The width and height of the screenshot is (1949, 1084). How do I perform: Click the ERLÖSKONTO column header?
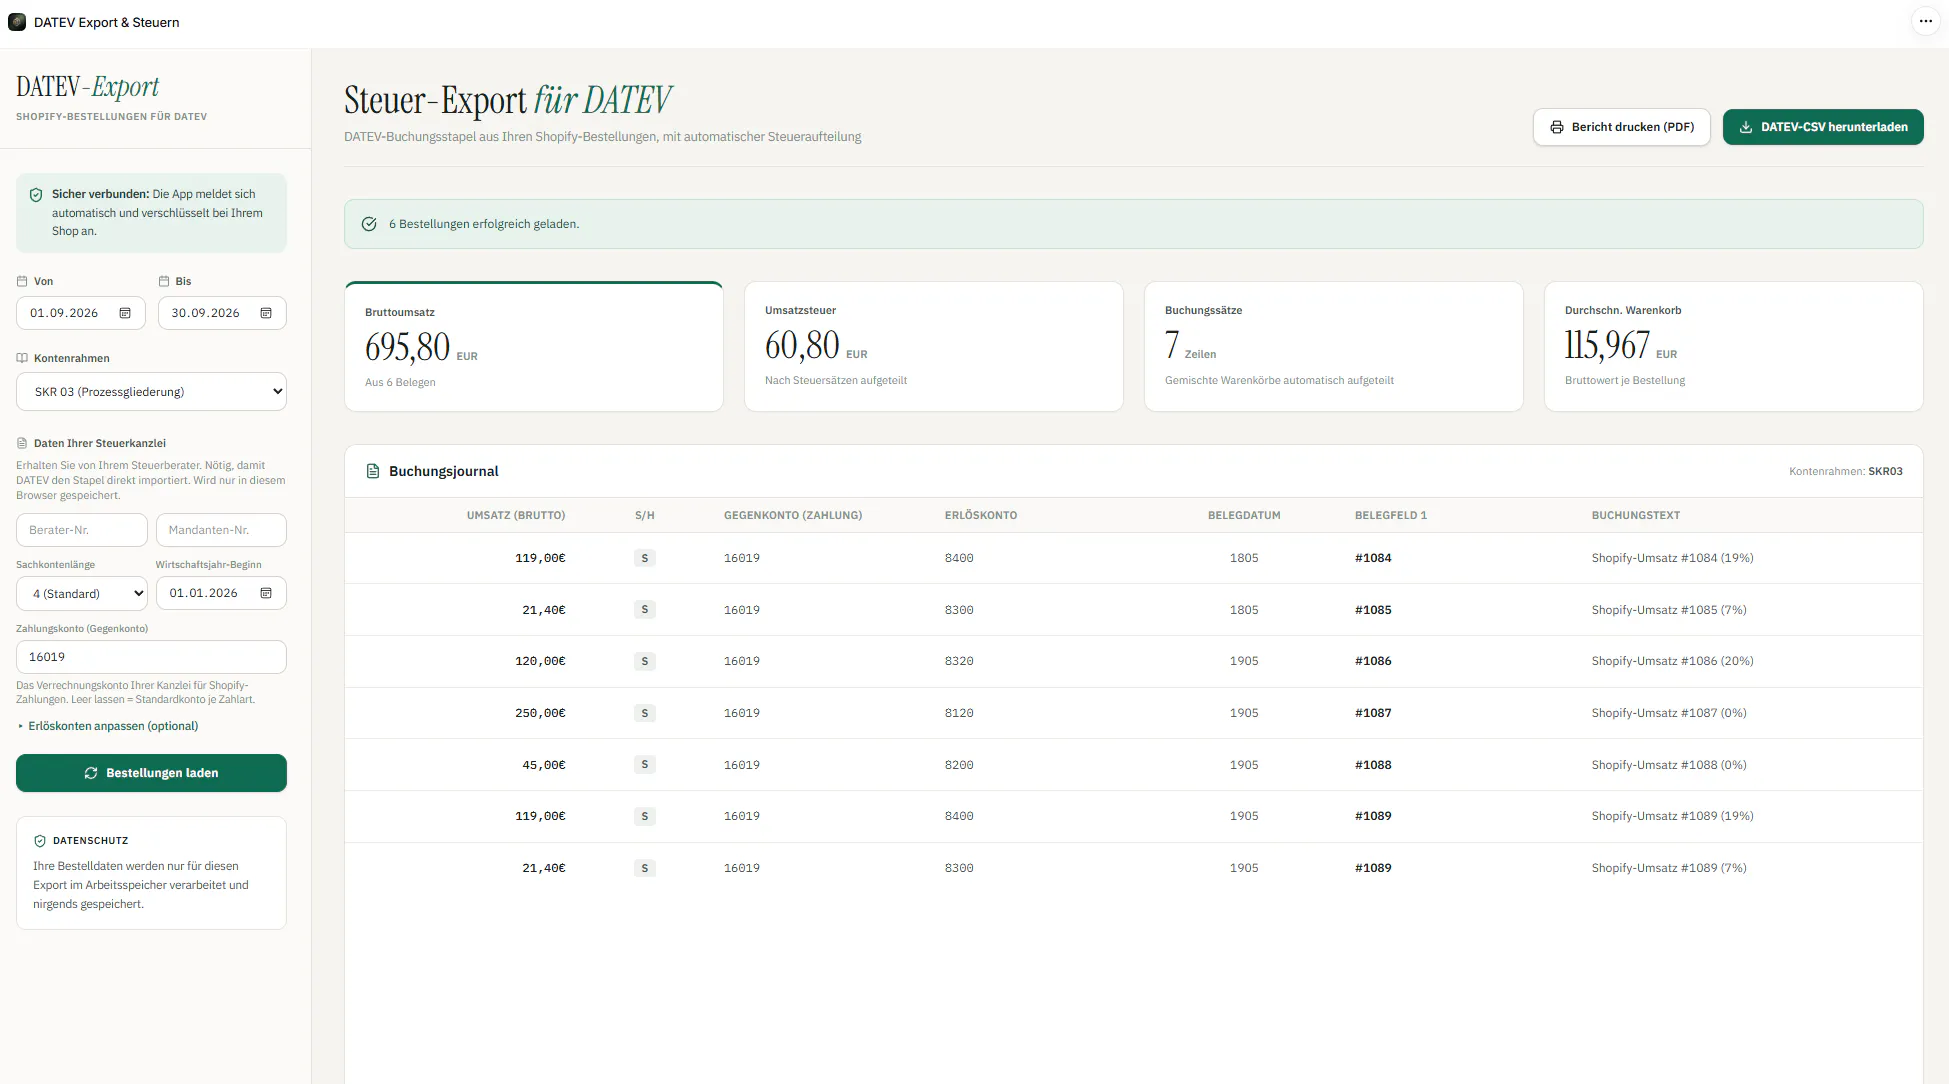pos(981,515)
